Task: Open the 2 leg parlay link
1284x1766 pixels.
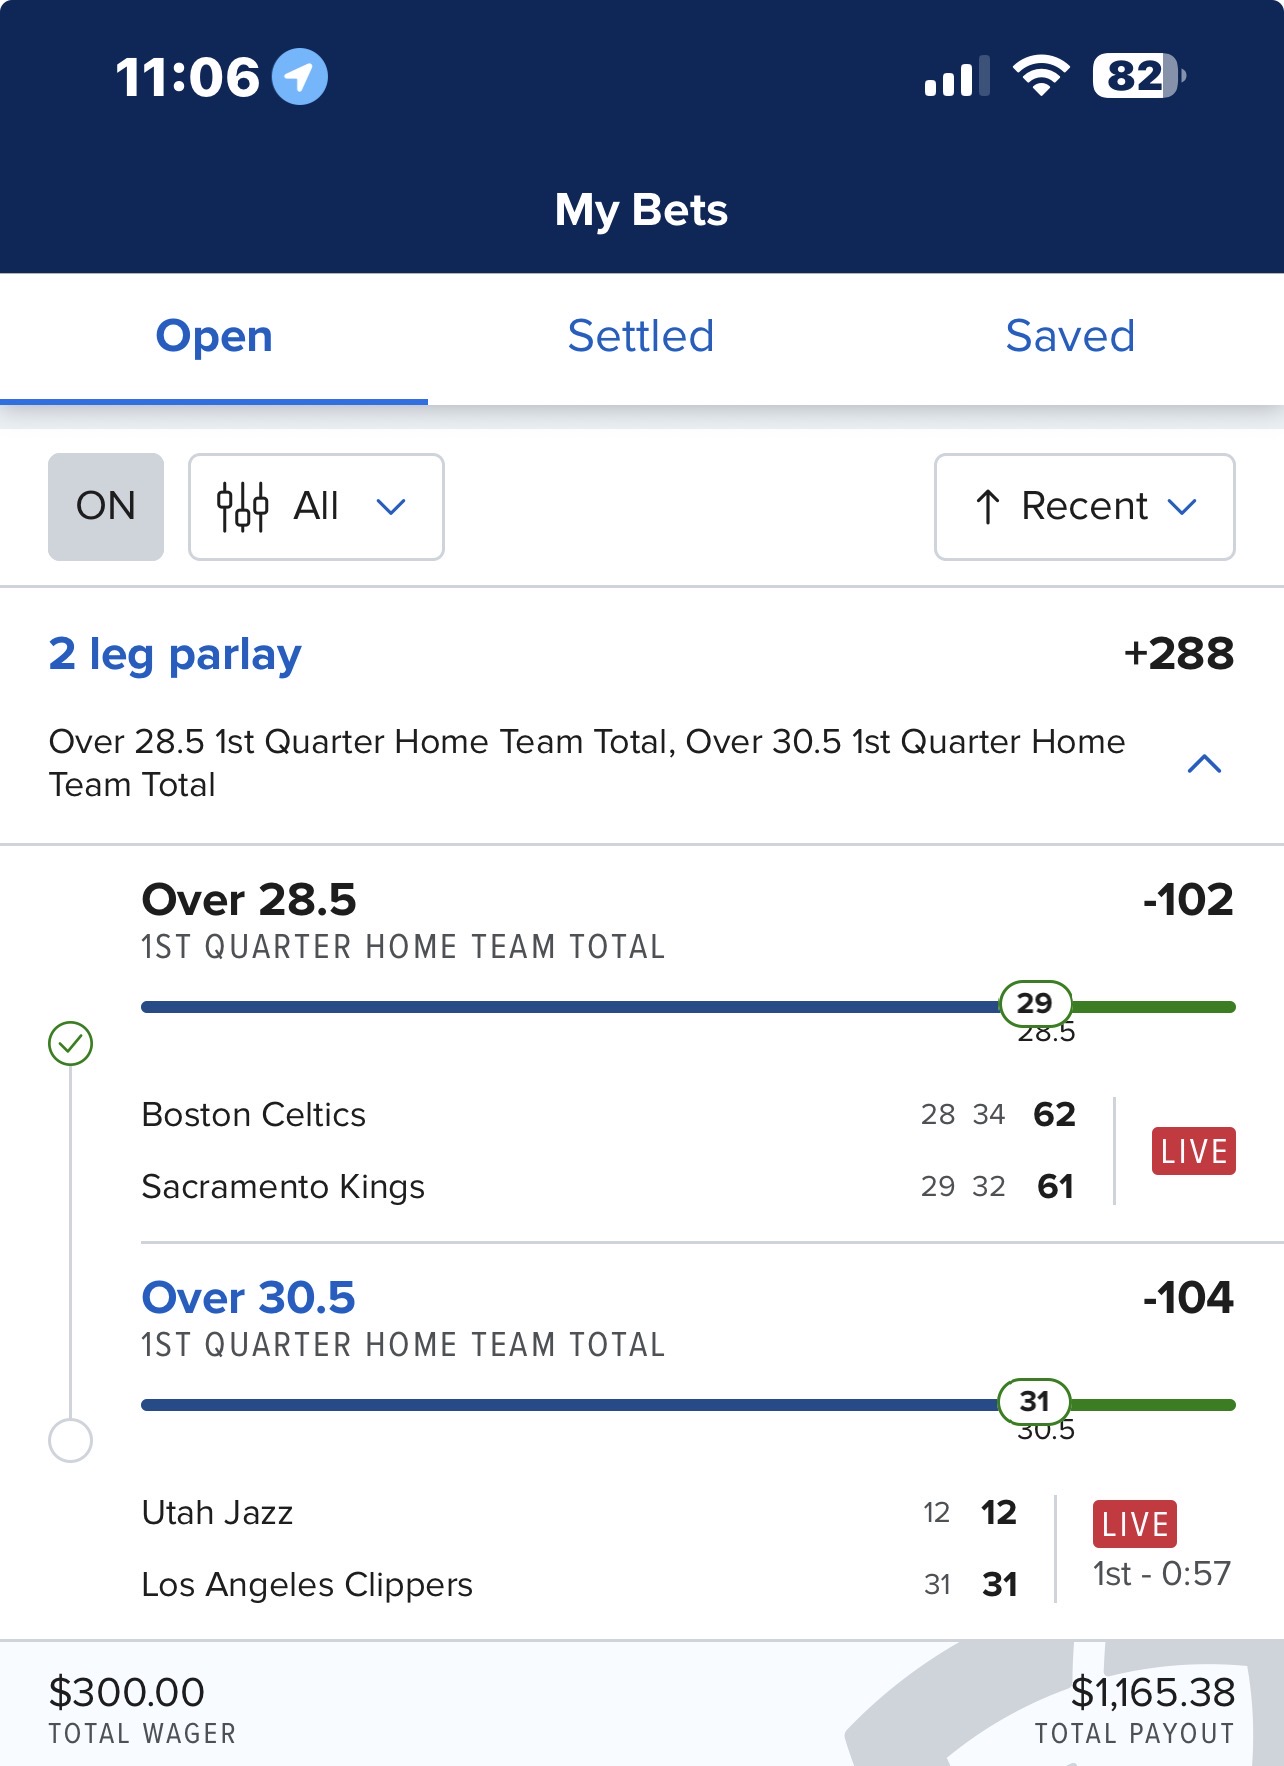Action: point(175,654)
